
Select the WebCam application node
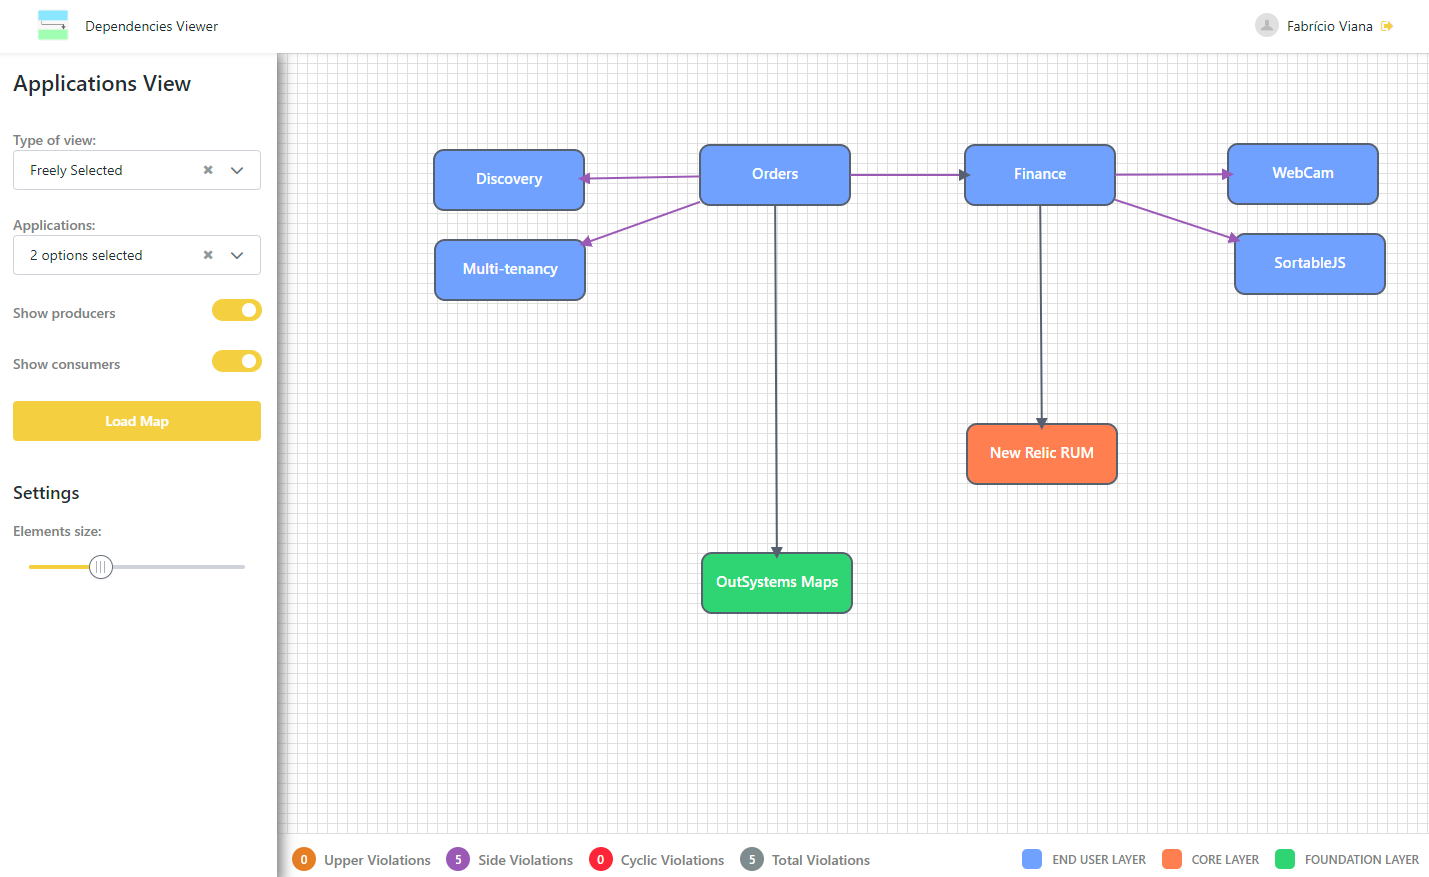(1303, 174)
